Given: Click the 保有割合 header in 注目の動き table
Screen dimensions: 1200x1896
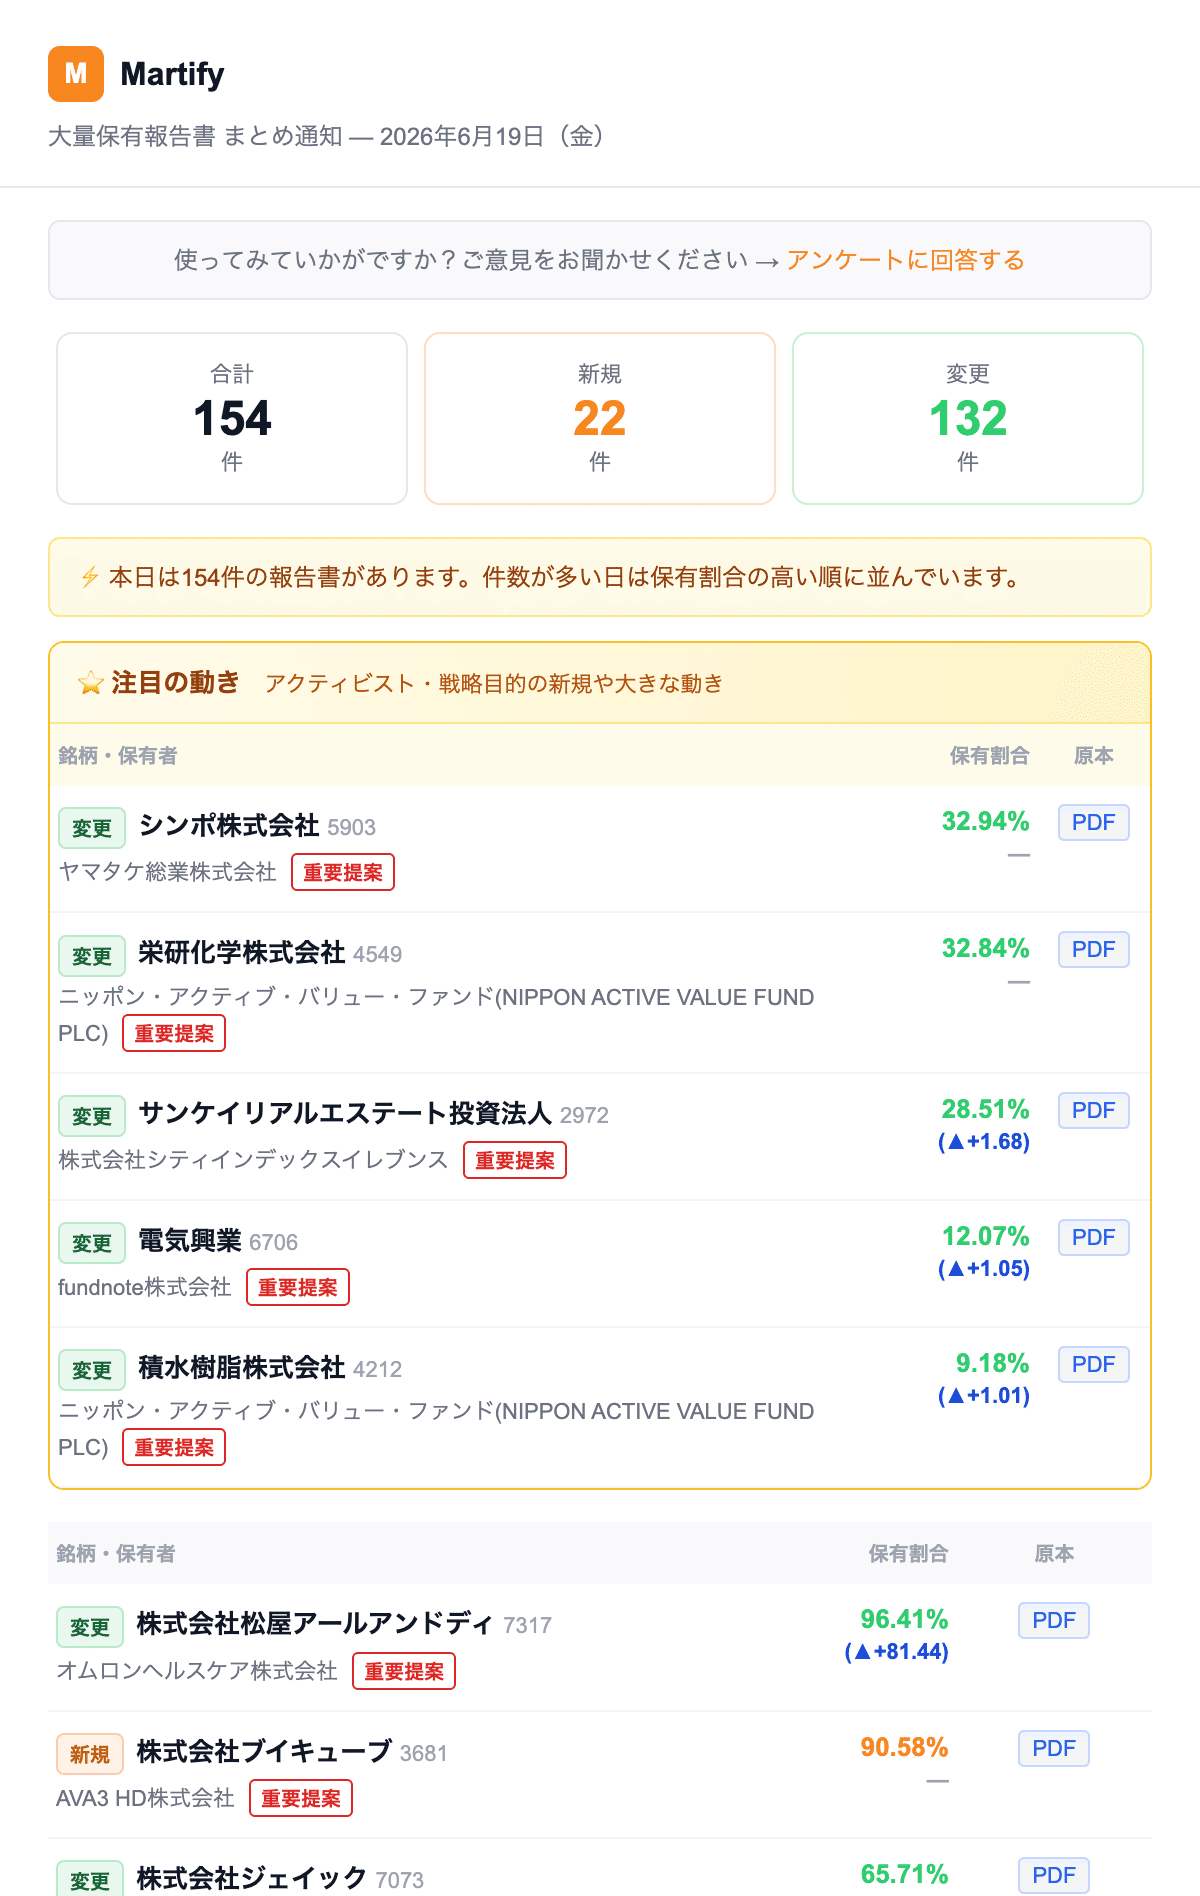Looking at the screenshot, I should (990, 756).
